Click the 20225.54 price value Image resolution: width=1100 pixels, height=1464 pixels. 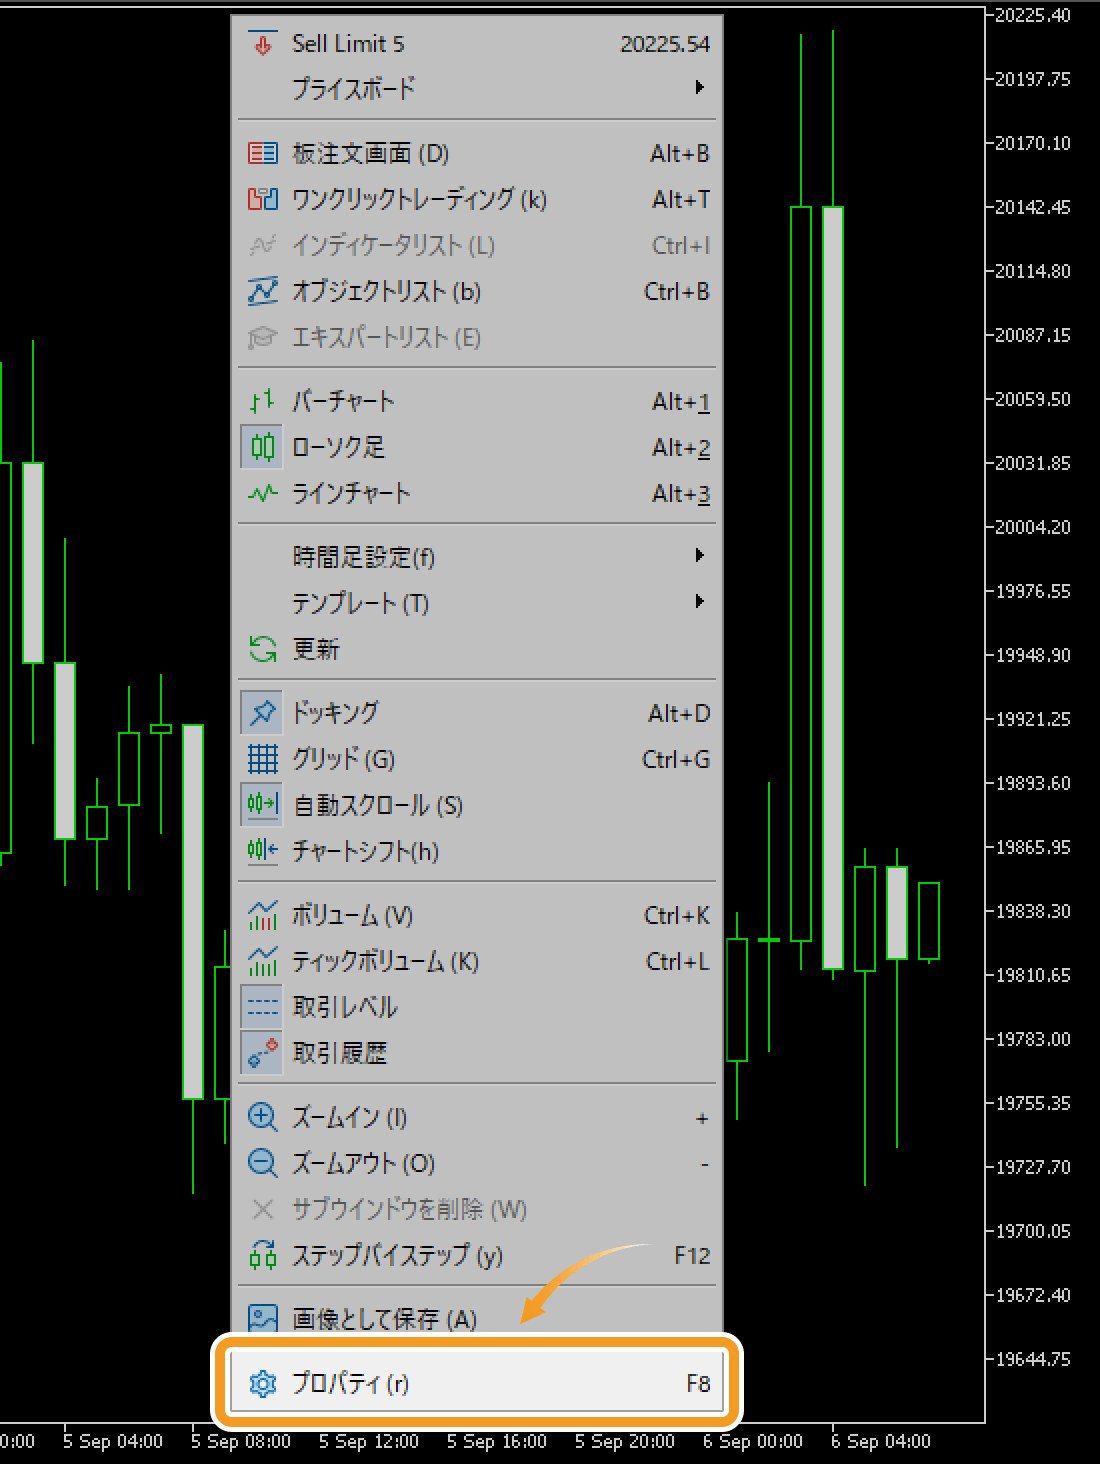(x=665, y=44)
